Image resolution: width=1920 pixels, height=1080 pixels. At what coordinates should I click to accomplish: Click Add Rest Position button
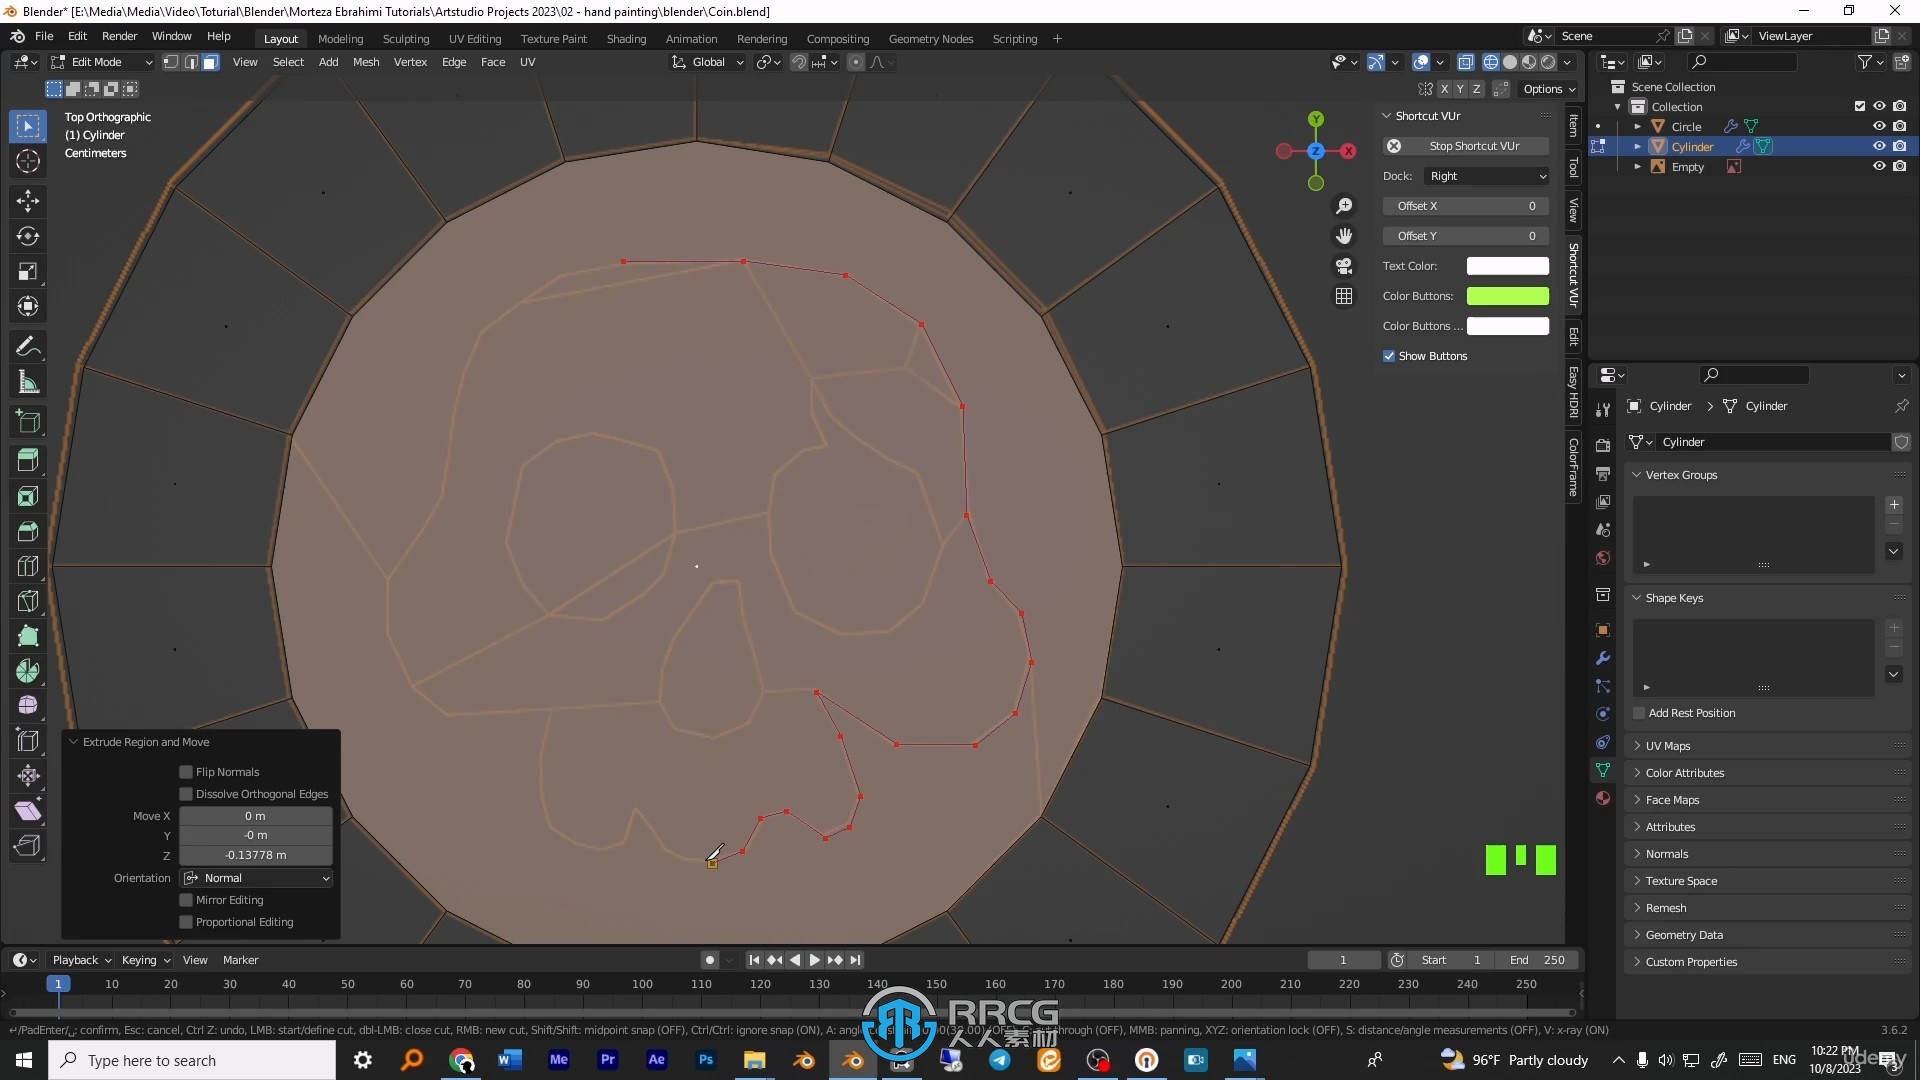coord(1691,712)
